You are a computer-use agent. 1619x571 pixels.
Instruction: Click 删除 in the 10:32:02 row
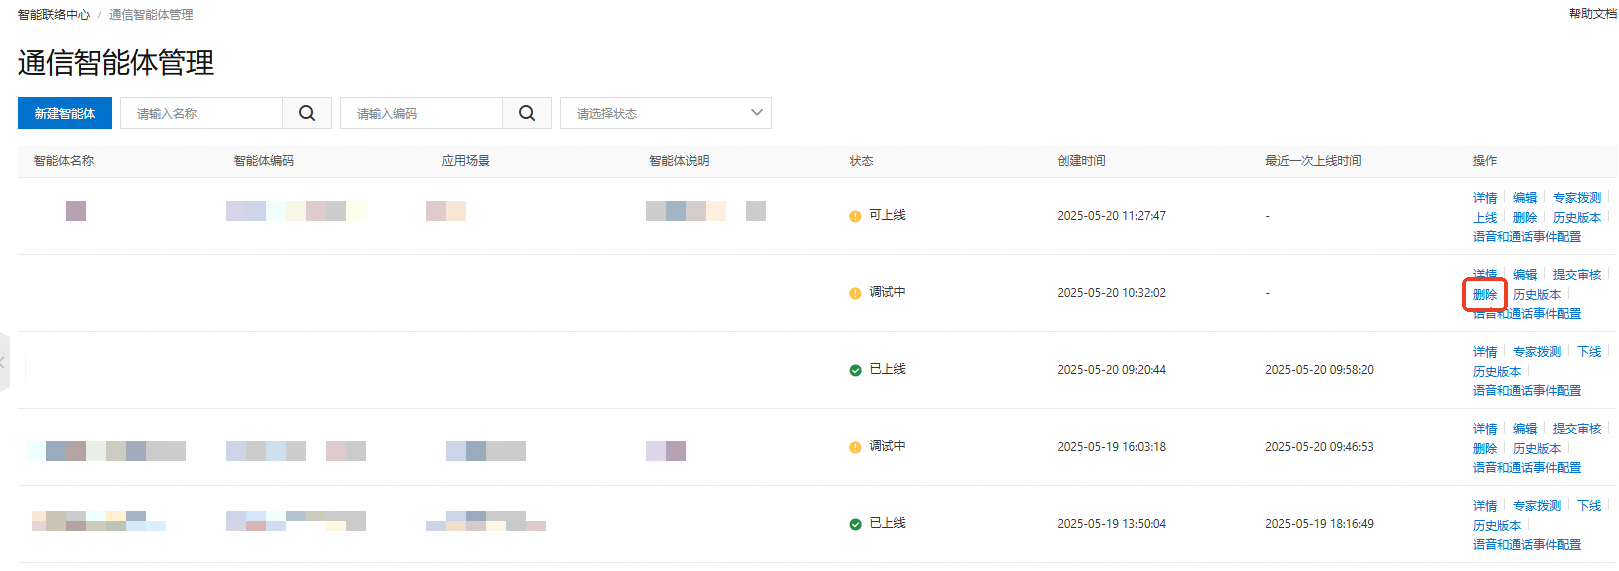click(1485, 295)
